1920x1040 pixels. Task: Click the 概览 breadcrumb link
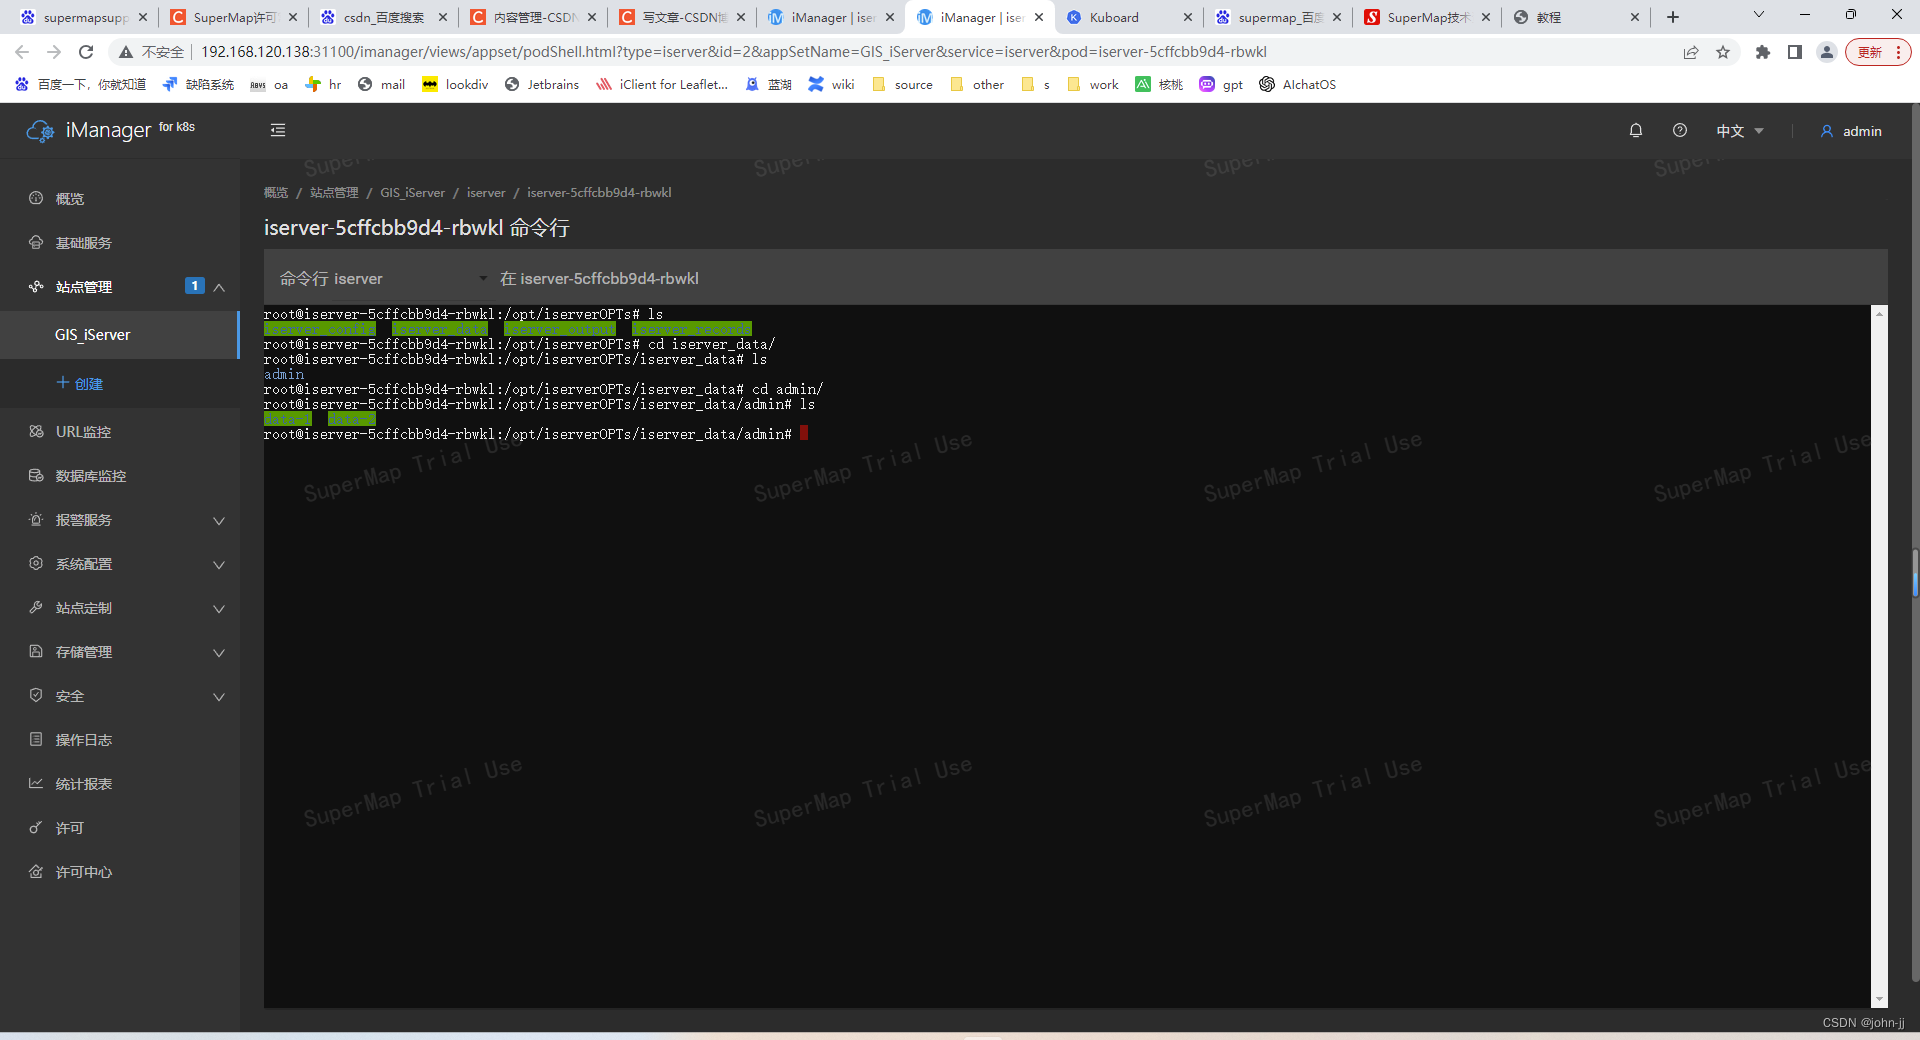[276, 193]
